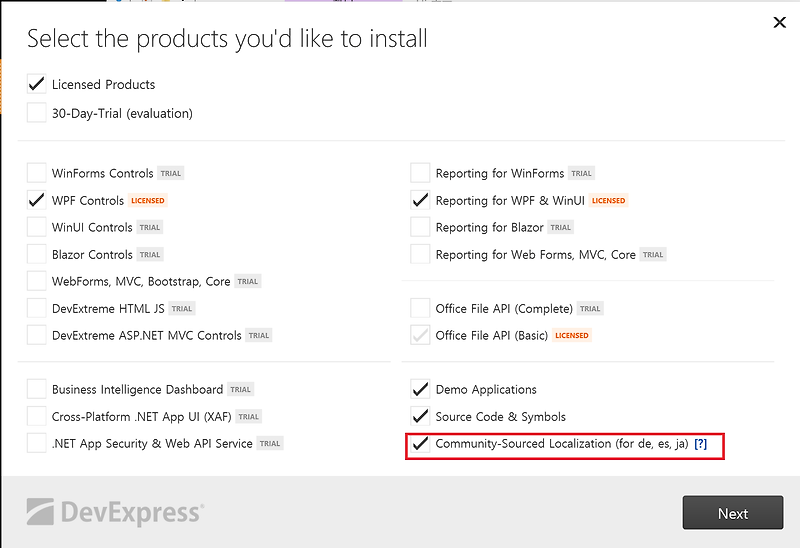Open the [?] help link for localization
Image resolution: width=800 pixels, height=548 pixels.
click(701, 444)
